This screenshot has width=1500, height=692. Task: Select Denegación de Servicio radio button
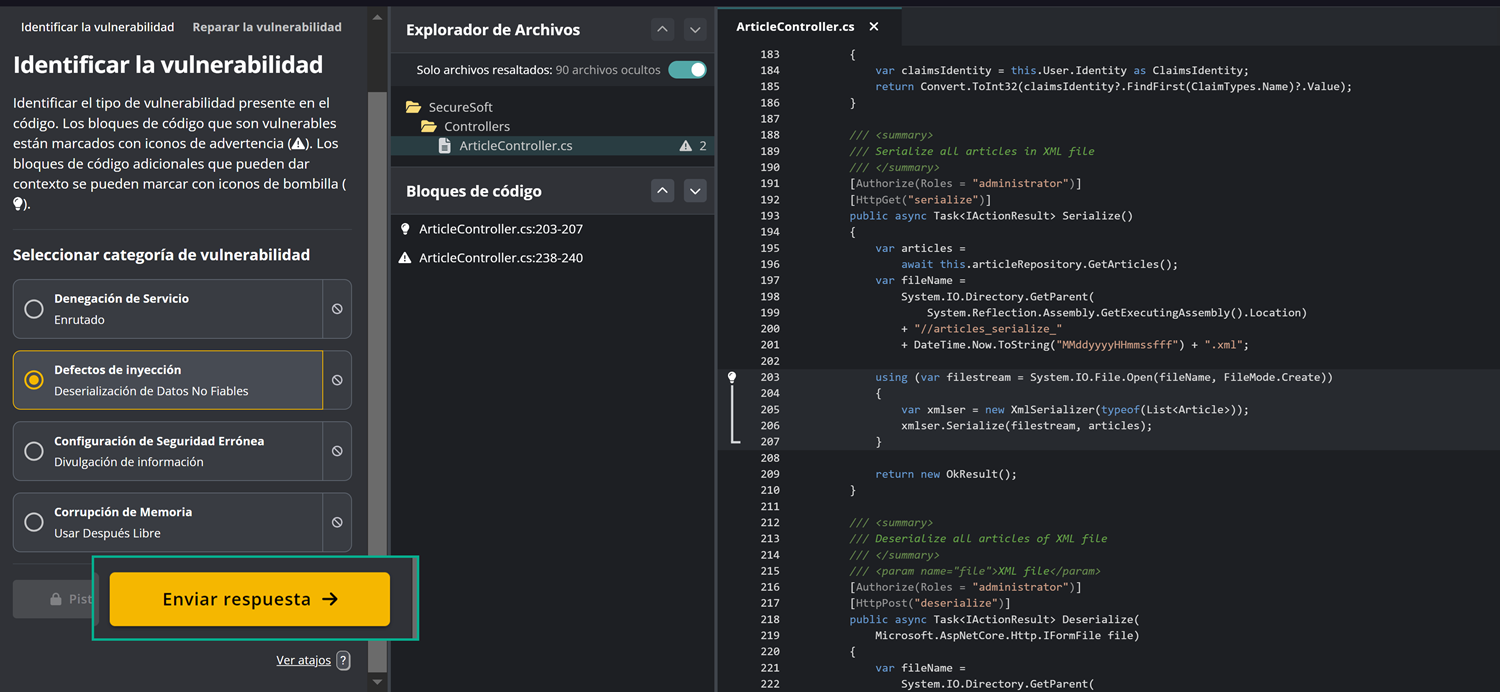pos(34,309)
